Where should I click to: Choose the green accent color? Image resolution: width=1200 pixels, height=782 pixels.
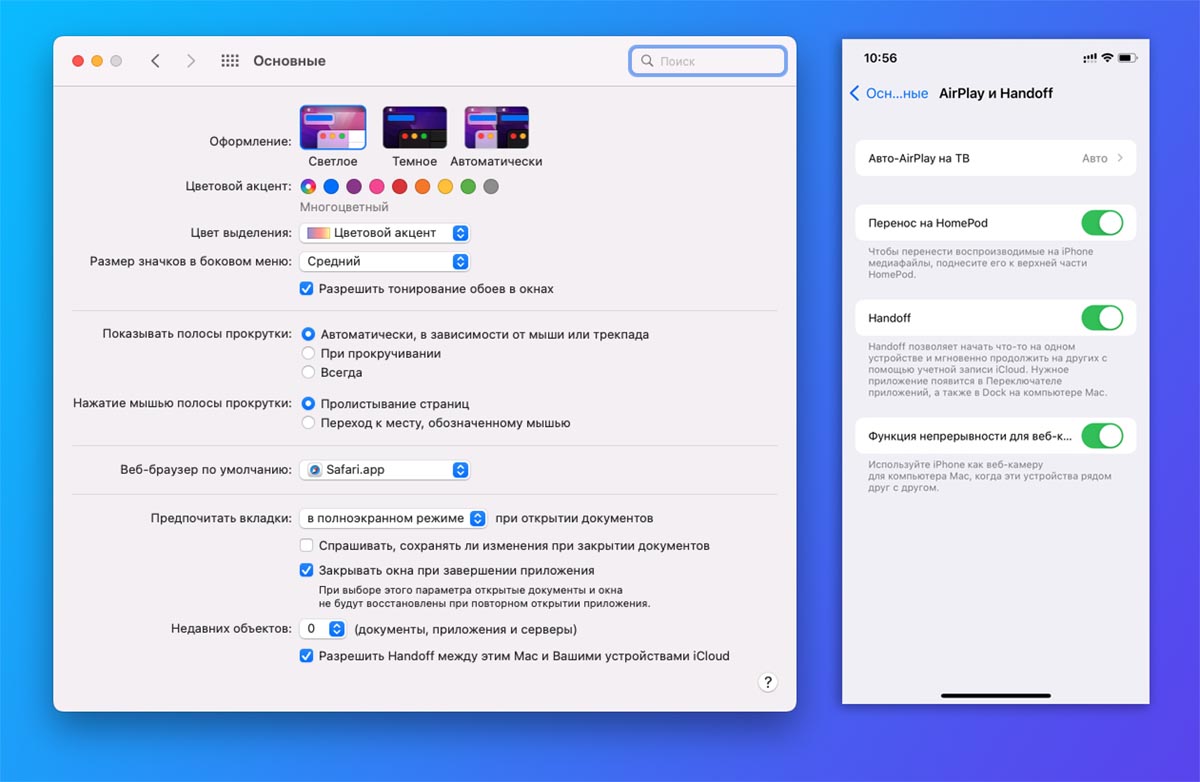click(x=468, y=186)
